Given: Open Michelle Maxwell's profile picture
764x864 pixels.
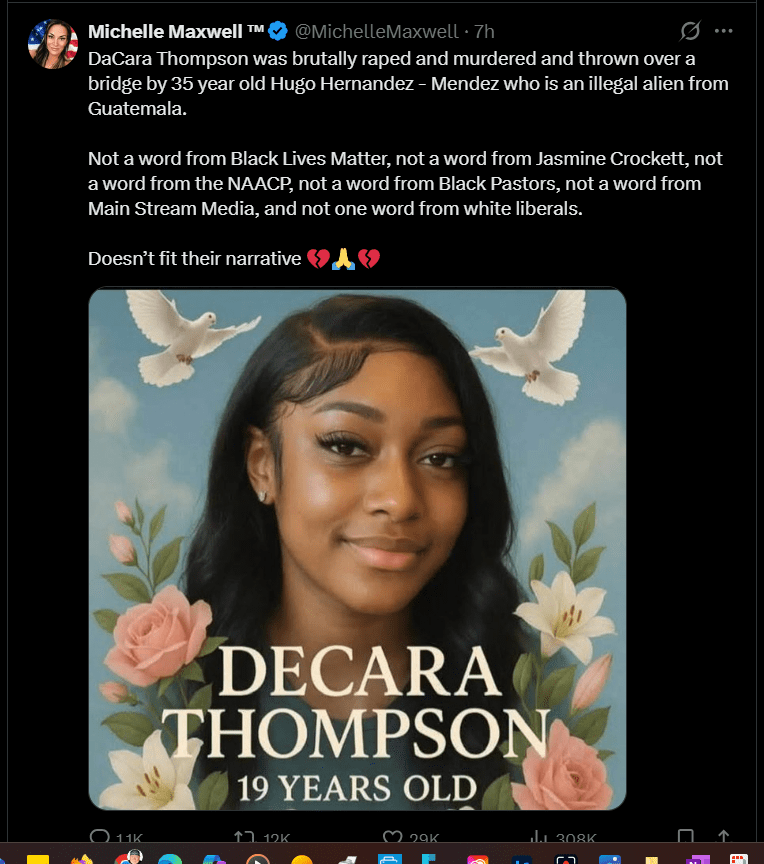Looking at the screenshot, I should [x=53, y=44].
